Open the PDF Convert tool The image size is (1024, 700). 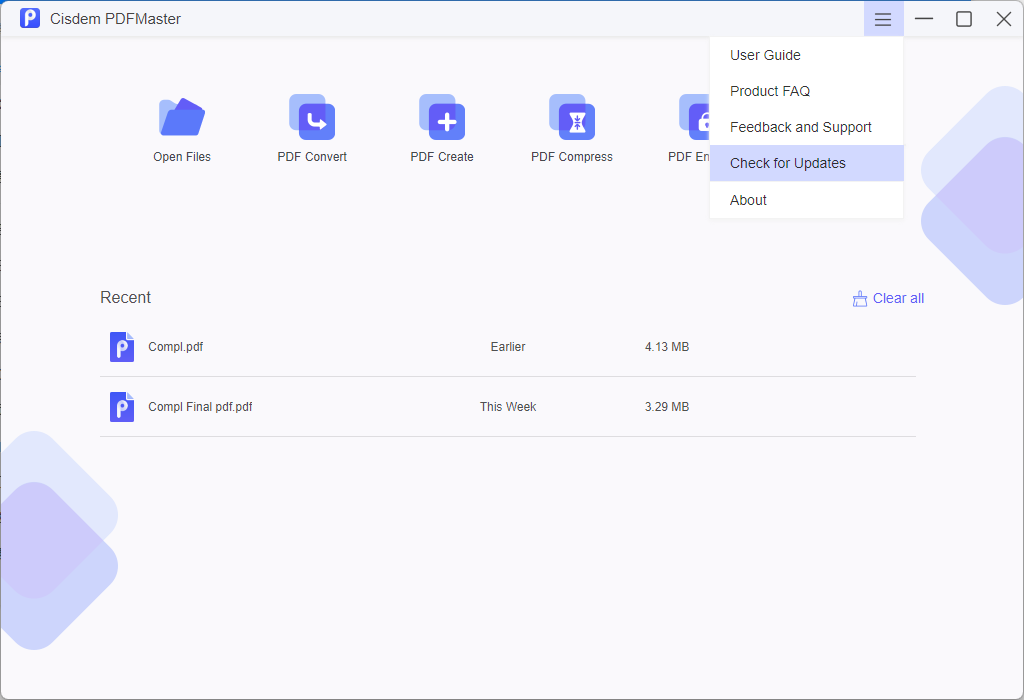312,118
